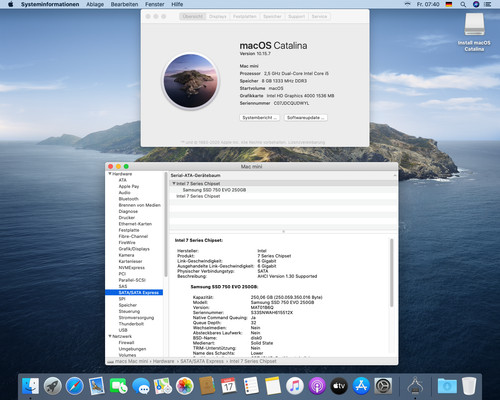Select Thunderbolt in the sidebar
Screen dimensions: 500x400
pyautogui.click(x=131, y=324)
